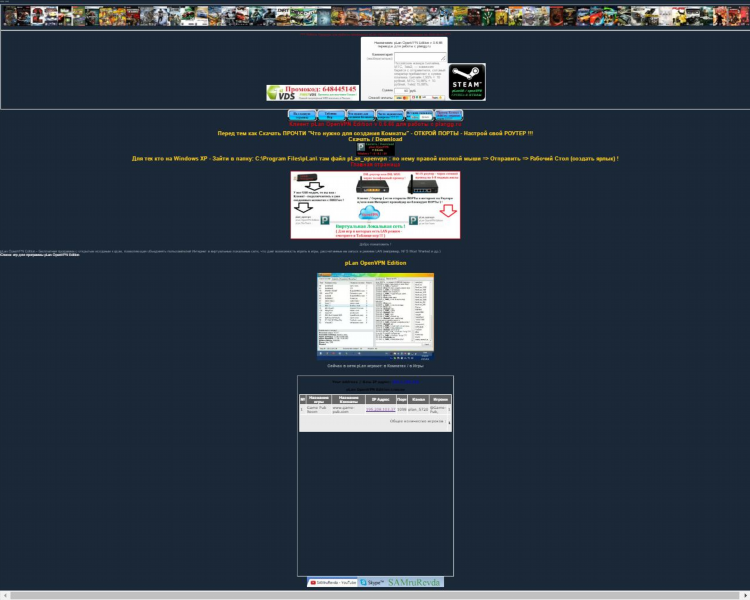Click the horizontal scrollbar track
This screenshot has height=600, width=750.
click(375, 596)
